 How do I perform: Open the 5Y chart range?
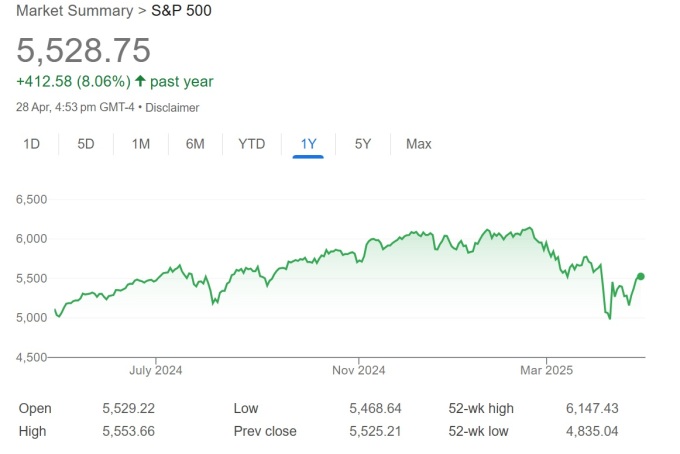click(363, 144)
